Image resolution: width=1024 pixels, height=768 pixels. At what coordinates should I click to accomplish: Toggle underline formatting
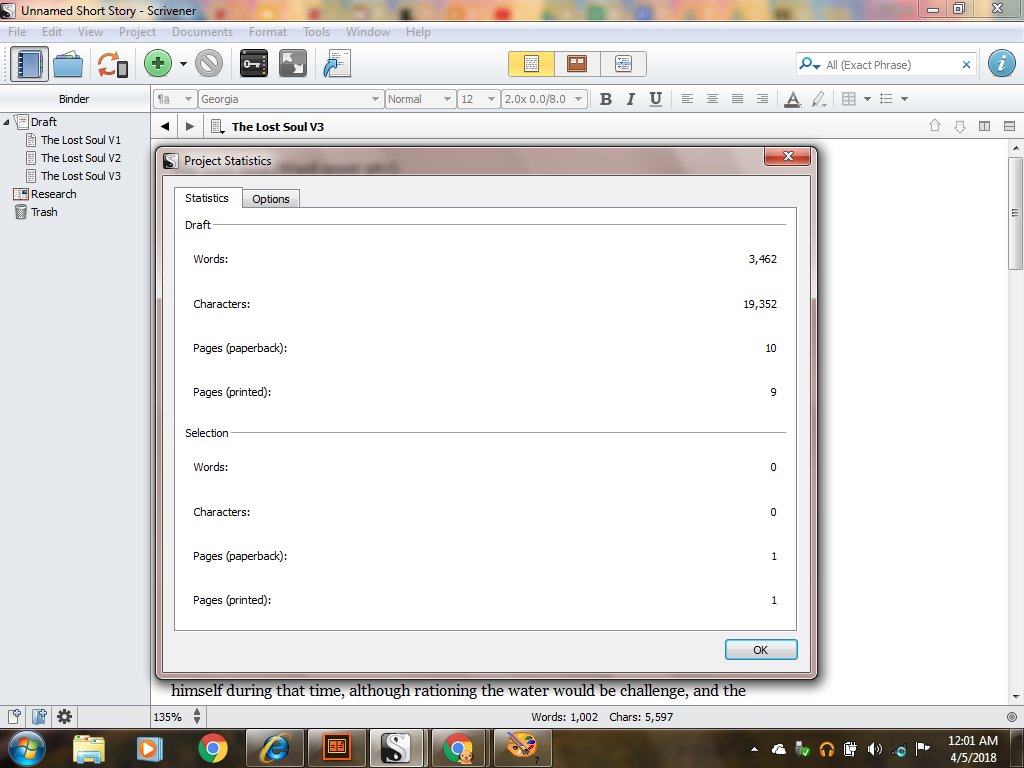click(x=658, y=99)
